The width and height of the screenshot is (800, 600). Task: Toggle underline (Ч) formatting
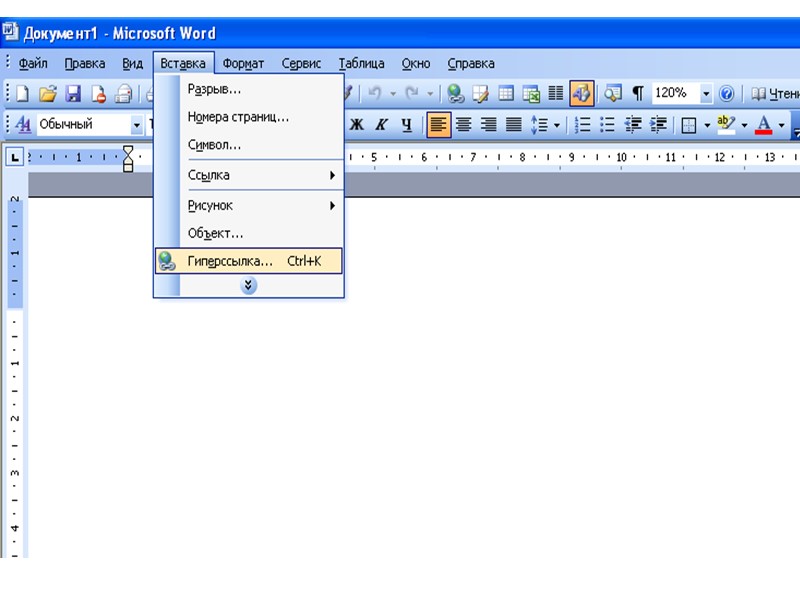click(x=406, y=124)
